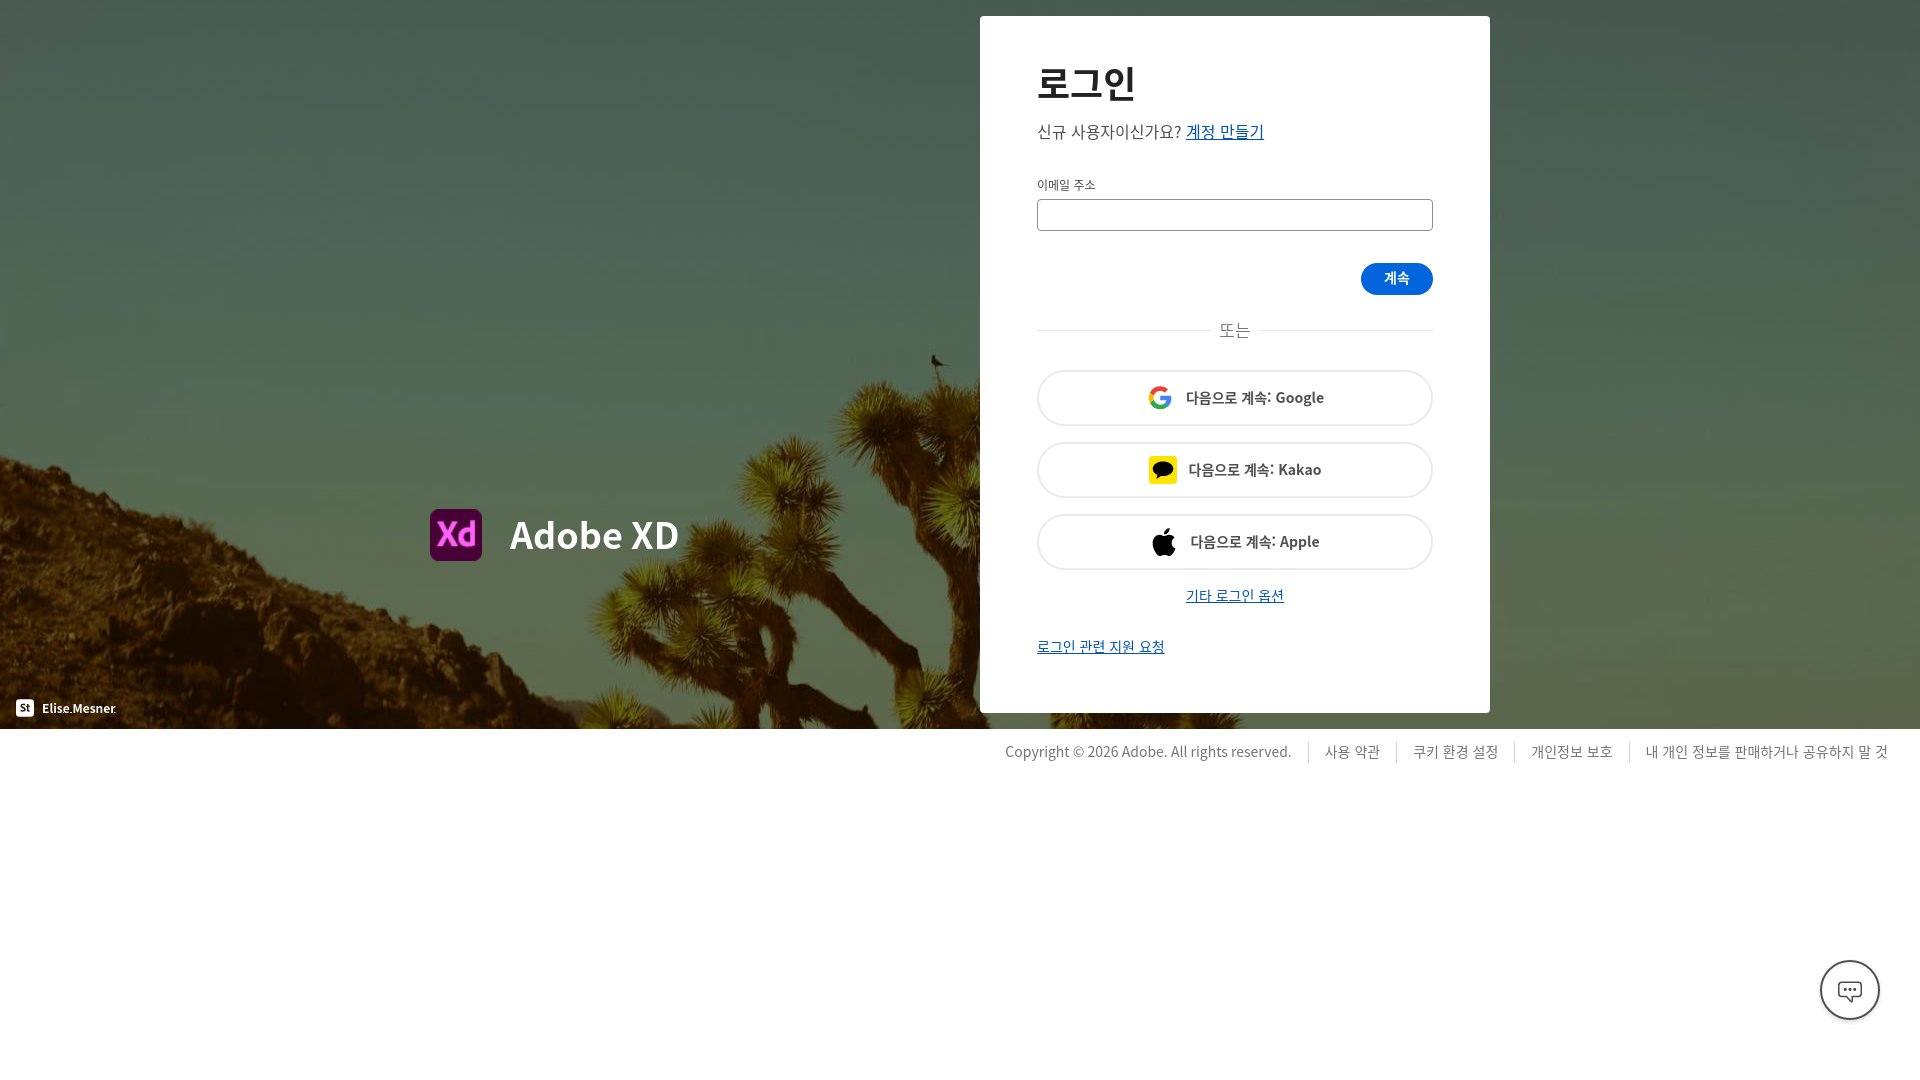
Task: Focus the 이메일 주소 input field
Action: pos(1234,215)
